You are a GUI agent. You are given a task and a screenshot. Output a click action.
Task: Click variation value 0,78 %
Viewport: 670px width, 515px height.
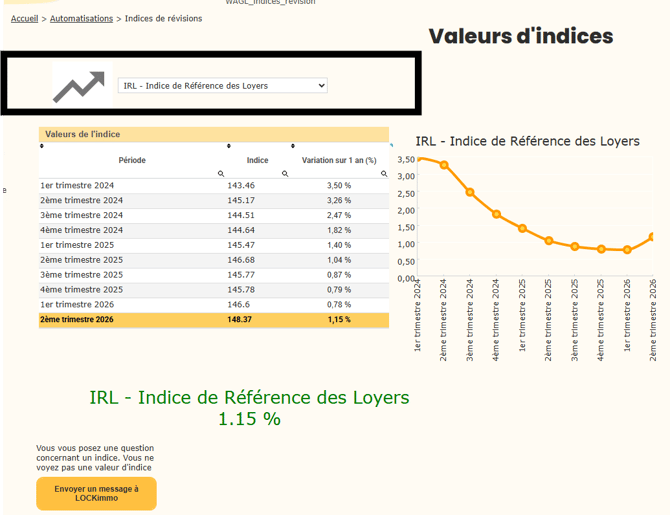tap(339, 305)
